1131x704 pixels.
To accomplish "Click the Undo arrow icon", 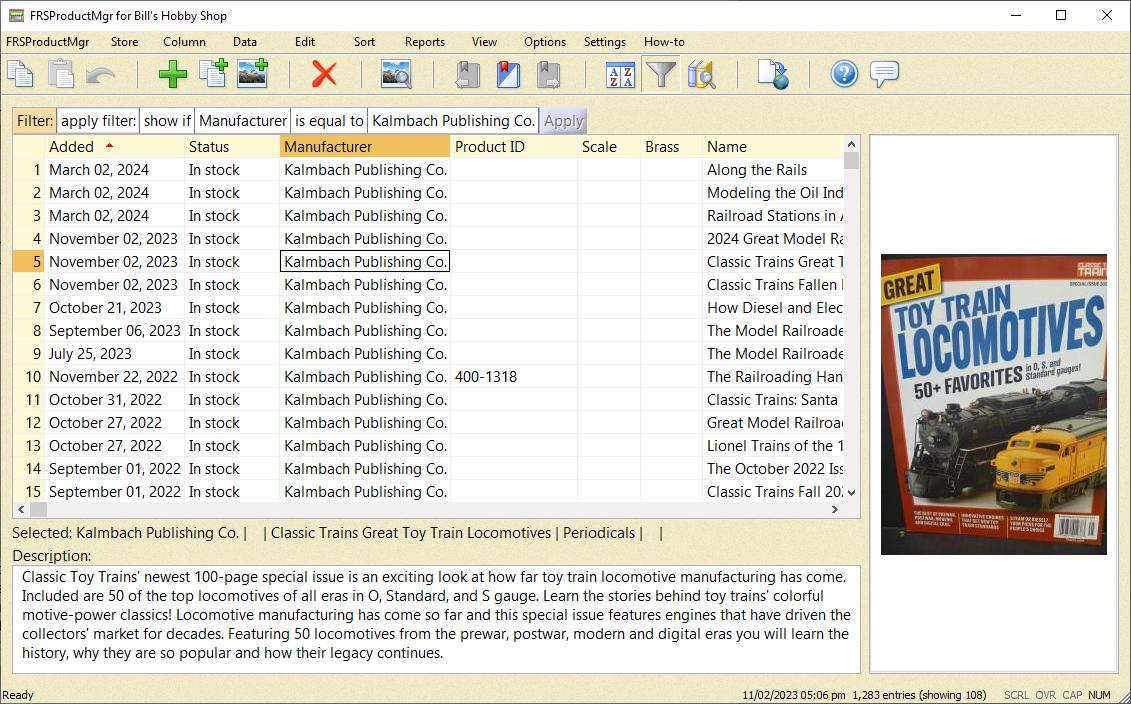I will point(101,74).
